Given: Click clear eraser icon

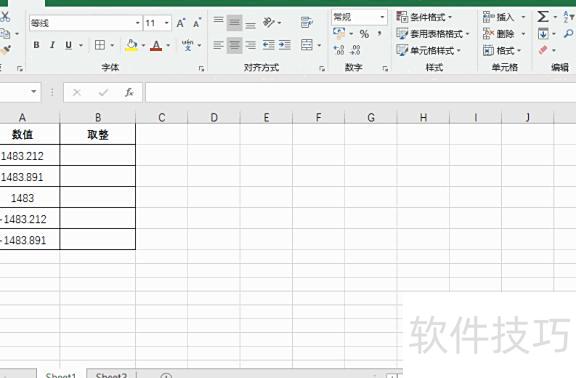Looking at the screenshot, I should (543, 50).
